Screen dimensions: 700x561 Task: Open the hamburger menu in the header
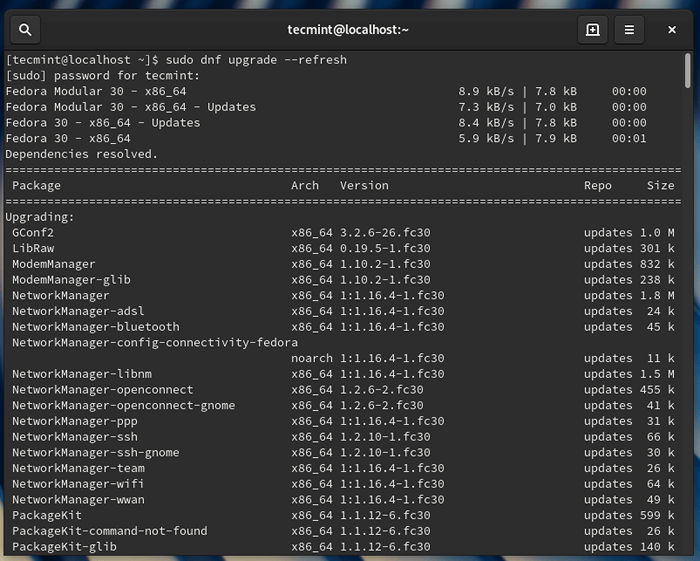[629, 30]
